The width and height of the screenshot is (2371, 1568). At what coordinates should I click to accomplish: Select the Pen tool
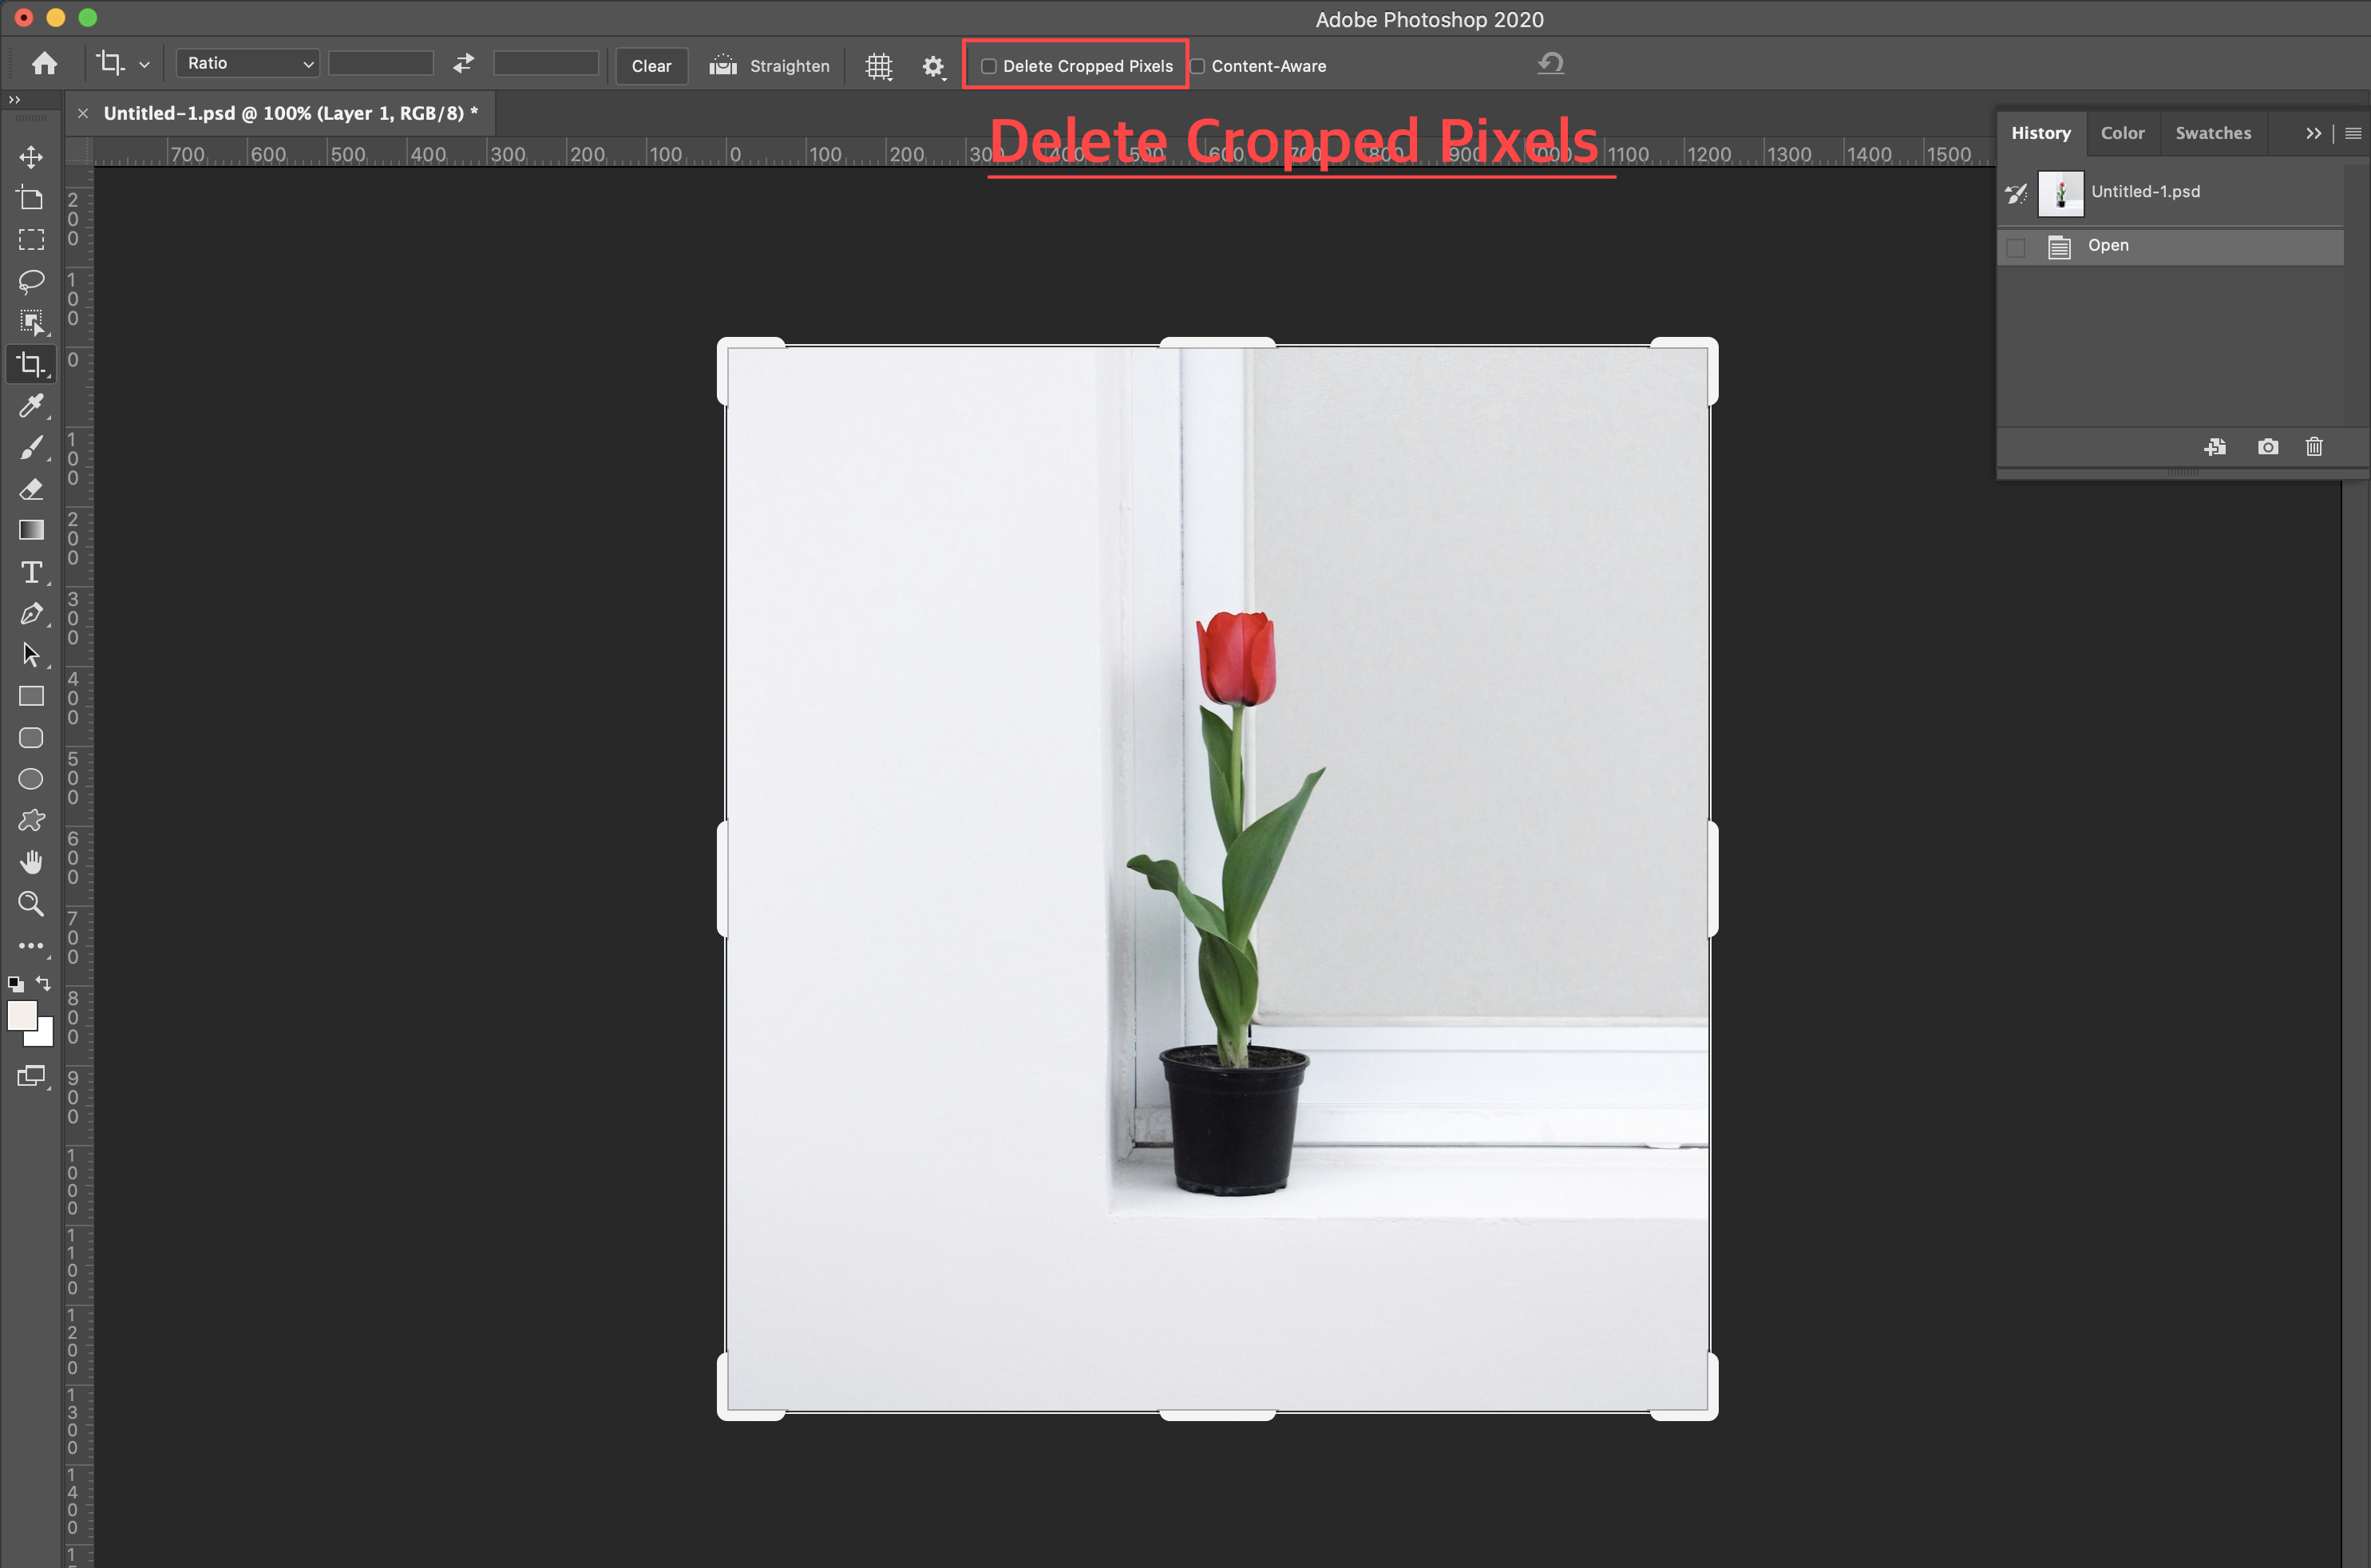31,613
